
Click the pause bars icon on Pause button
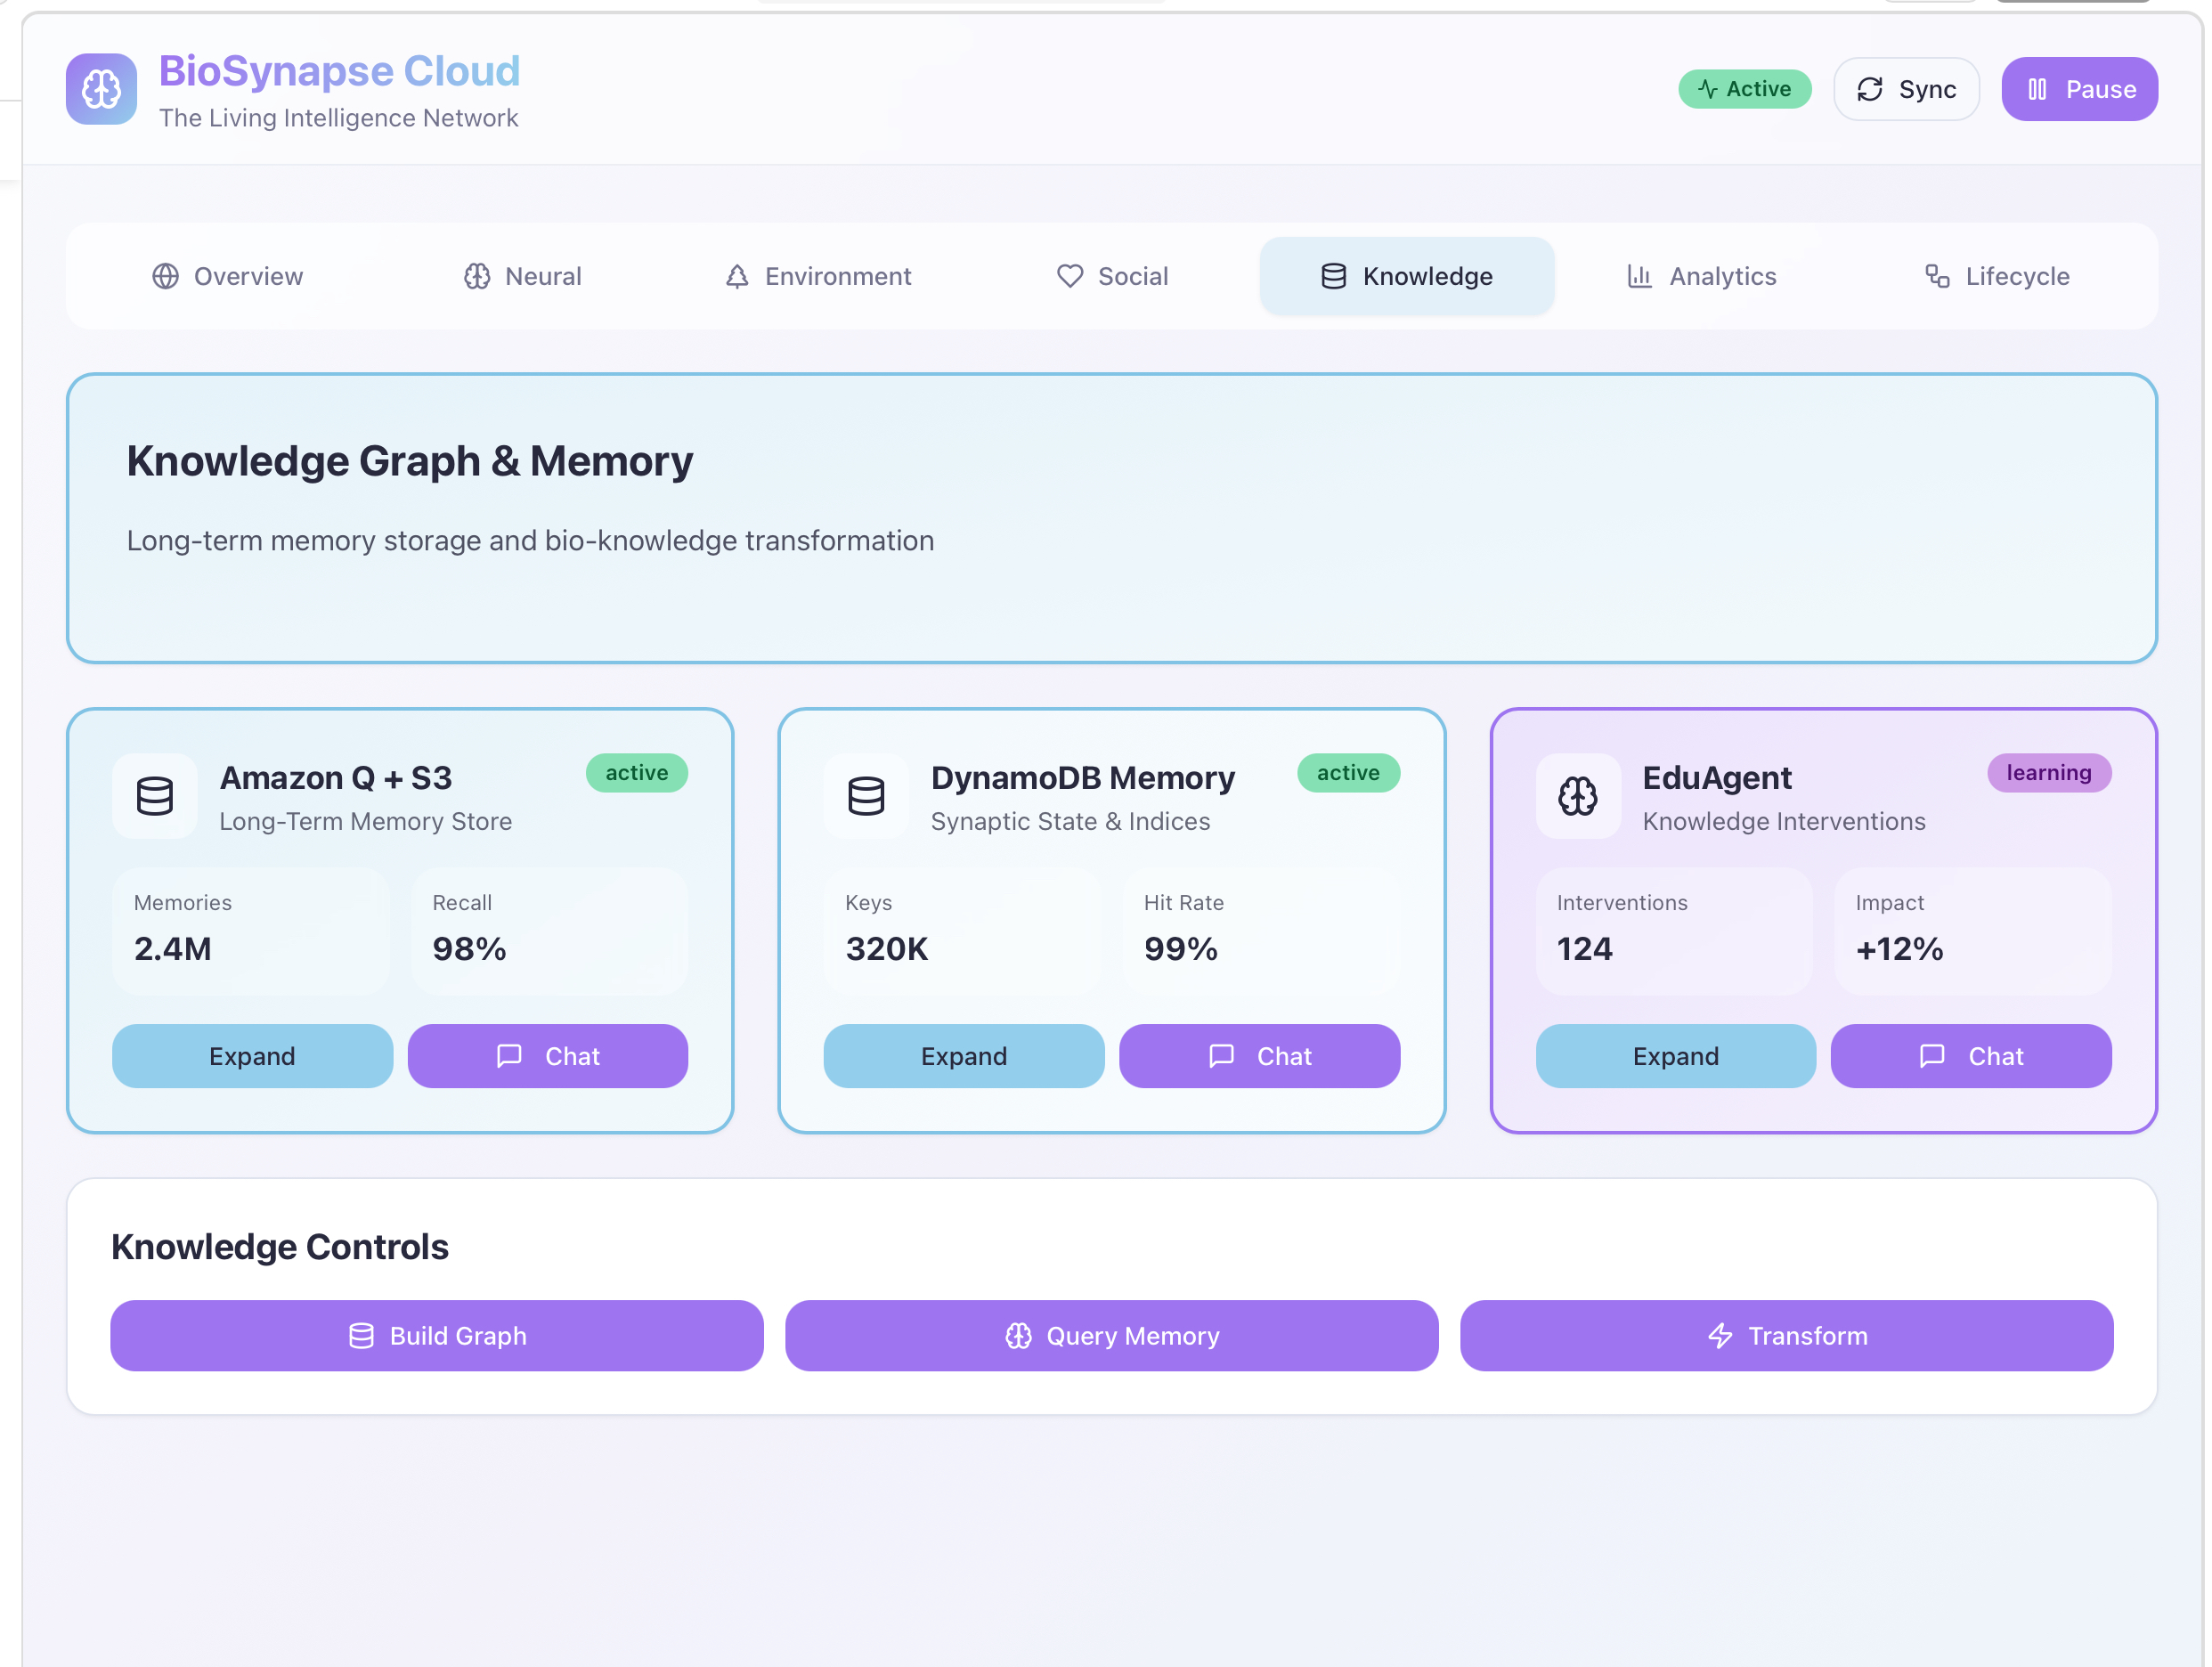point(2037,89)
